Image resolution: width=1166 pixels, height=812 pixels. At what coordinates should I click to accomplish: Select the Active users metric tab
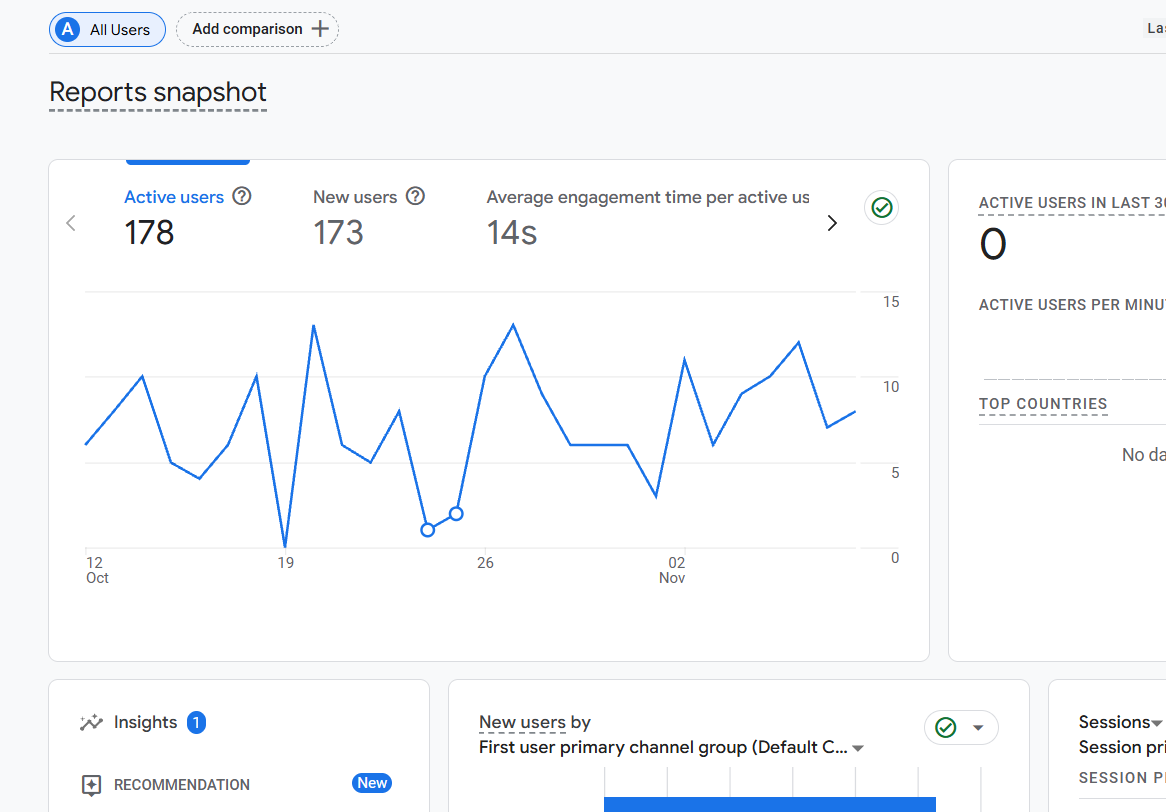tap(187, 216)
